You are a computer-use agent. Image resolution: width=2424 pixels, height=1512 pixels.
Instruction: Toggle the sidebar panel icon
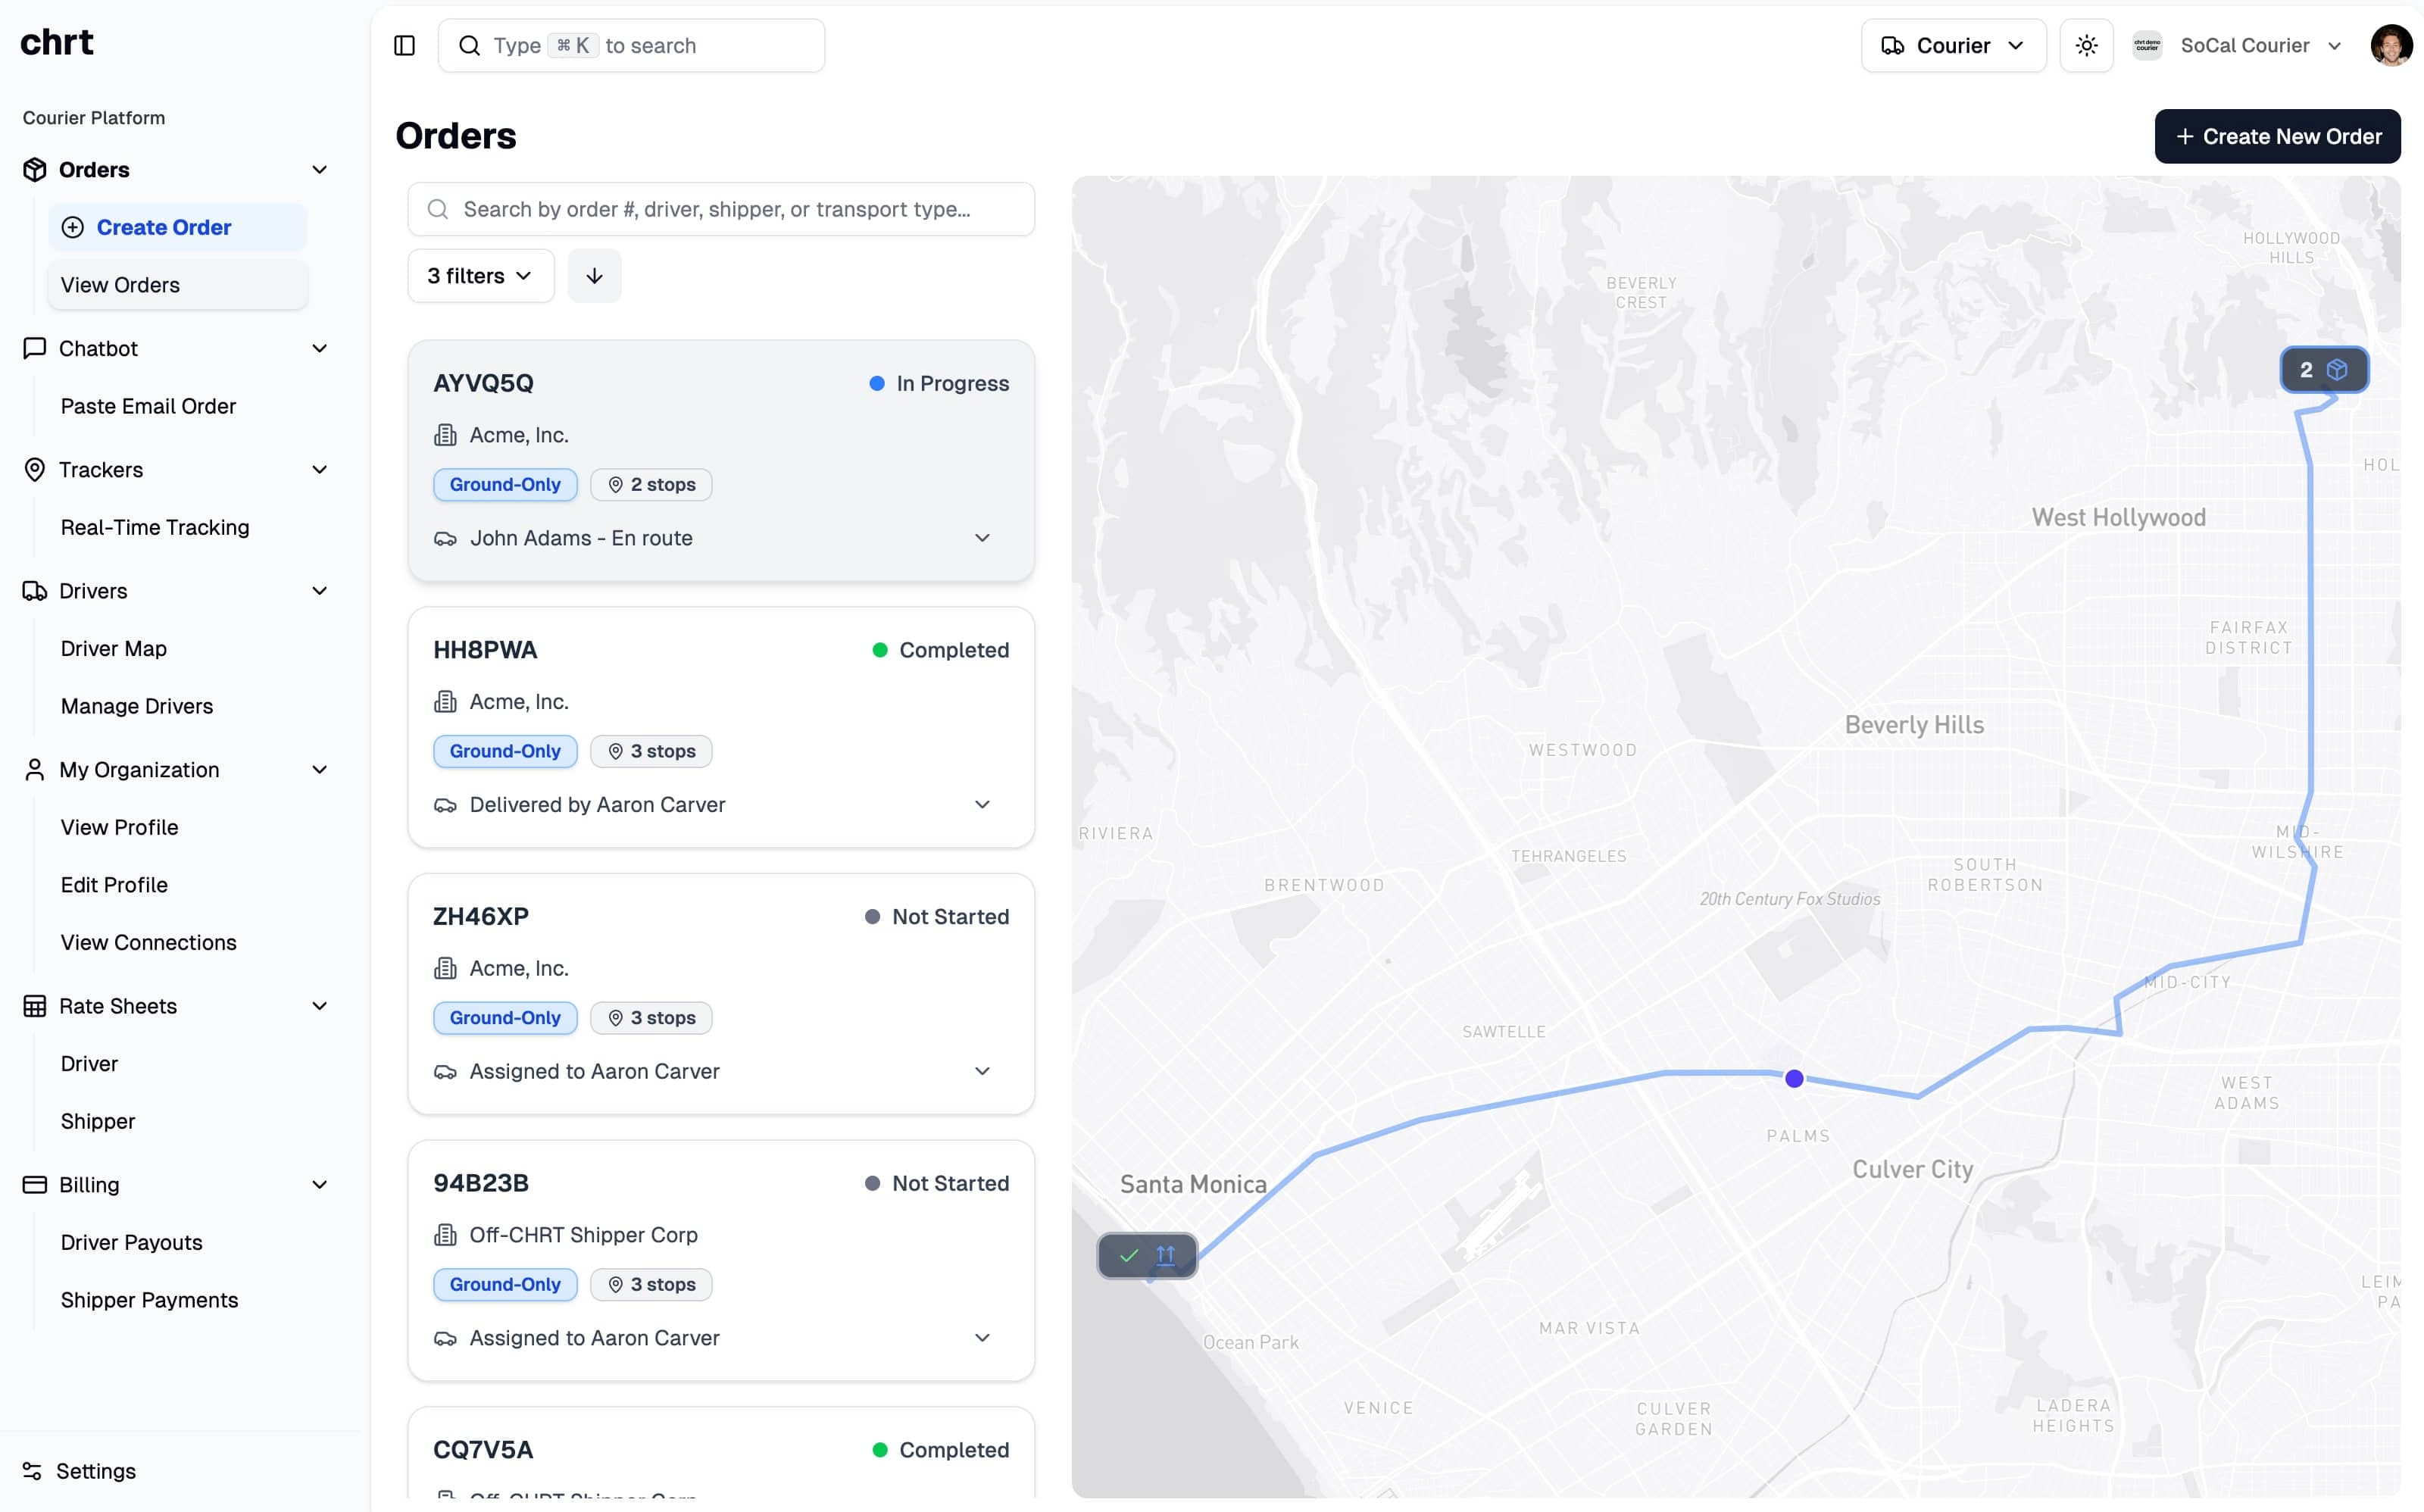[x=404, y=45]
